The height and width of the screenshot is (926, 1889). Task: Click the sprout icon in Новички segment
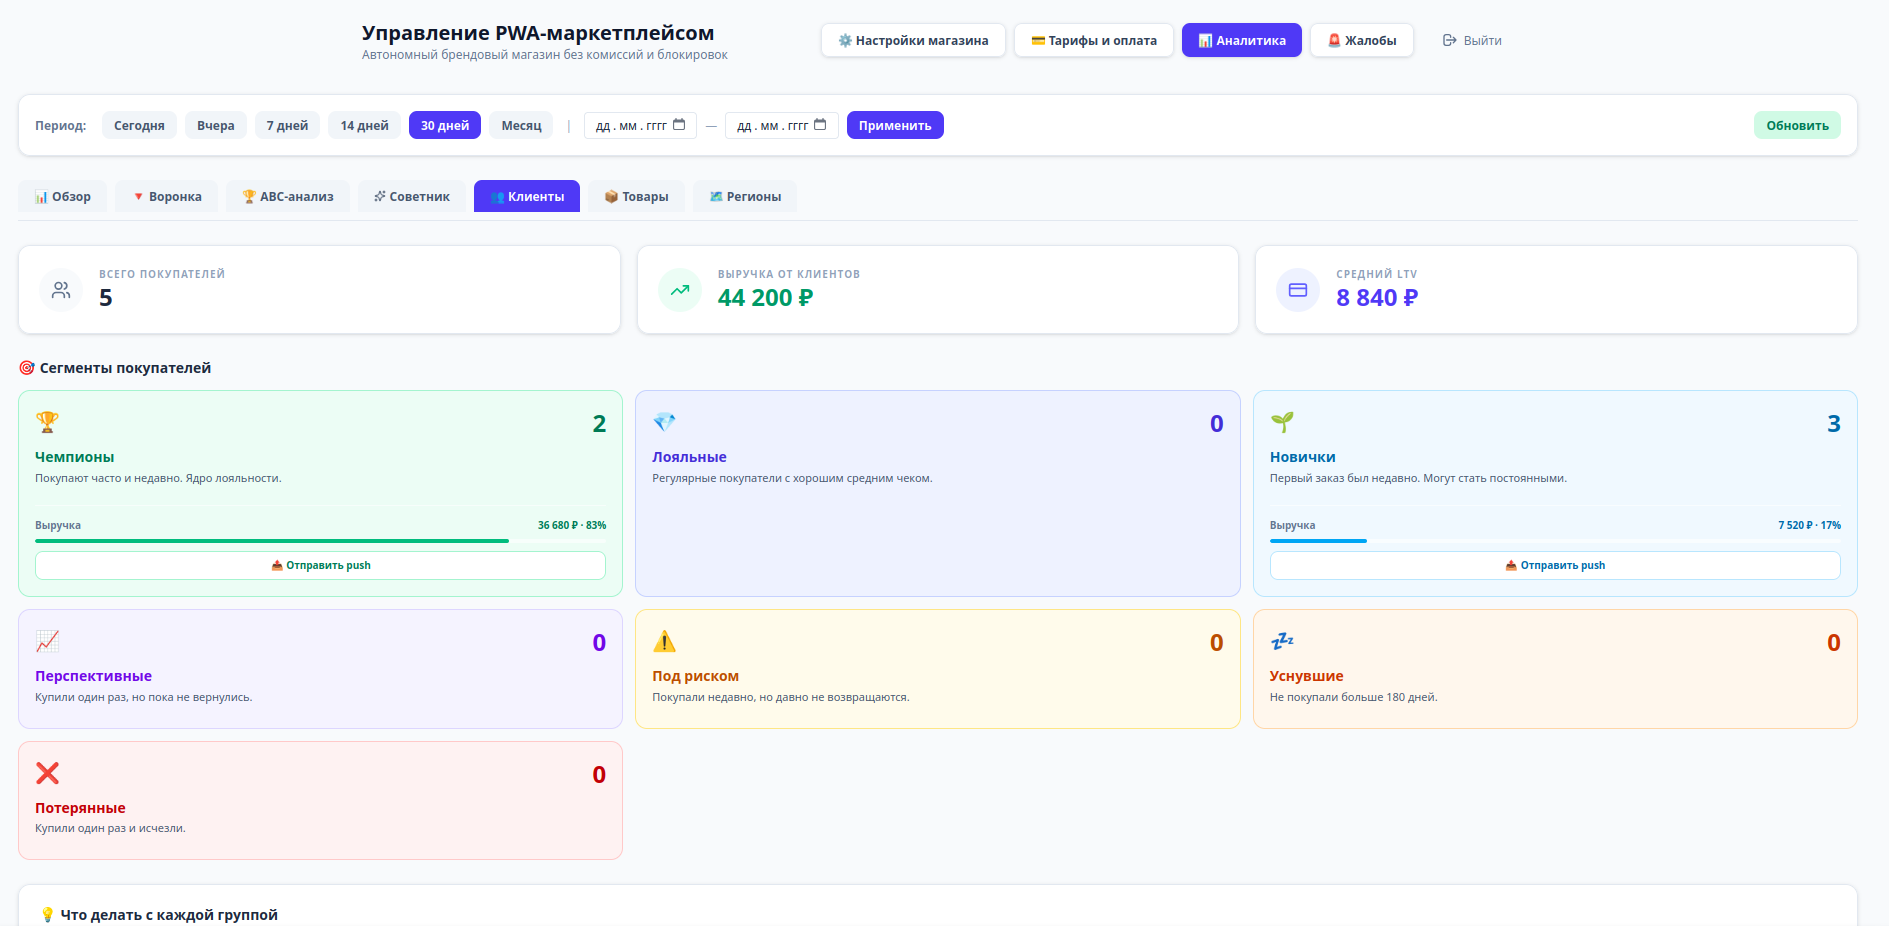[1282, 422]
